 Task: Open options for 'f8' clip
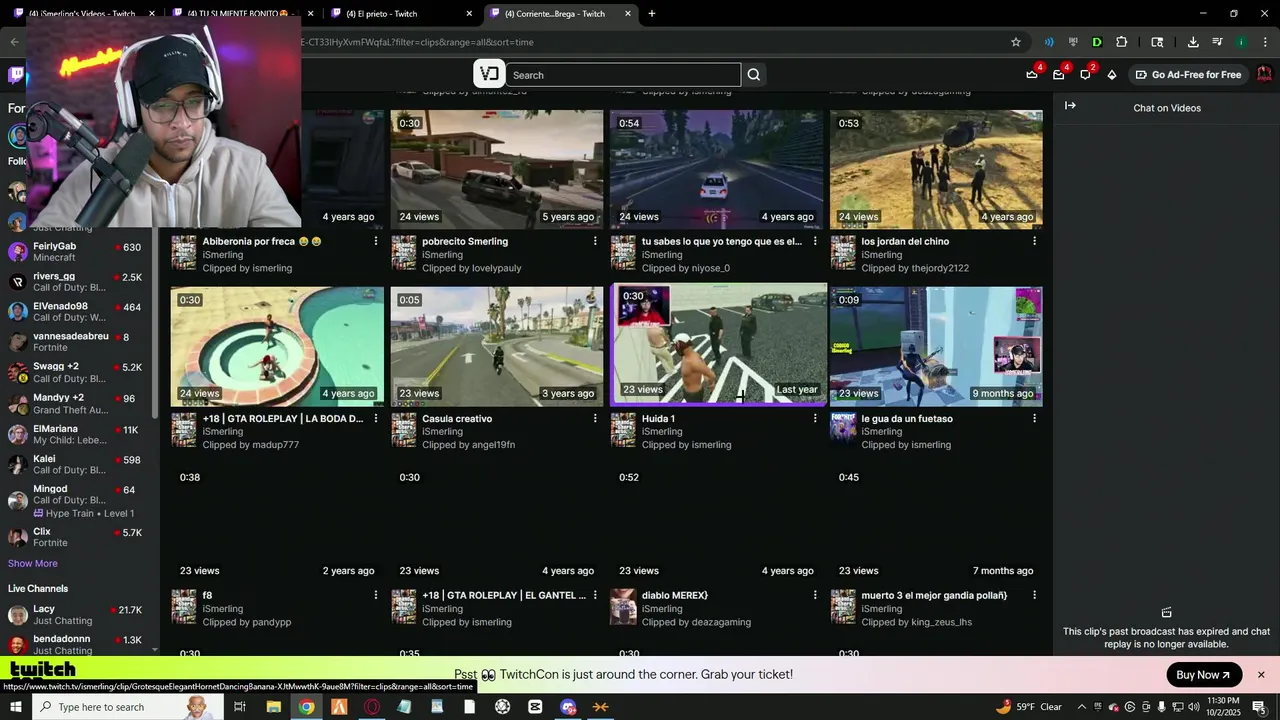pos(376,595)
